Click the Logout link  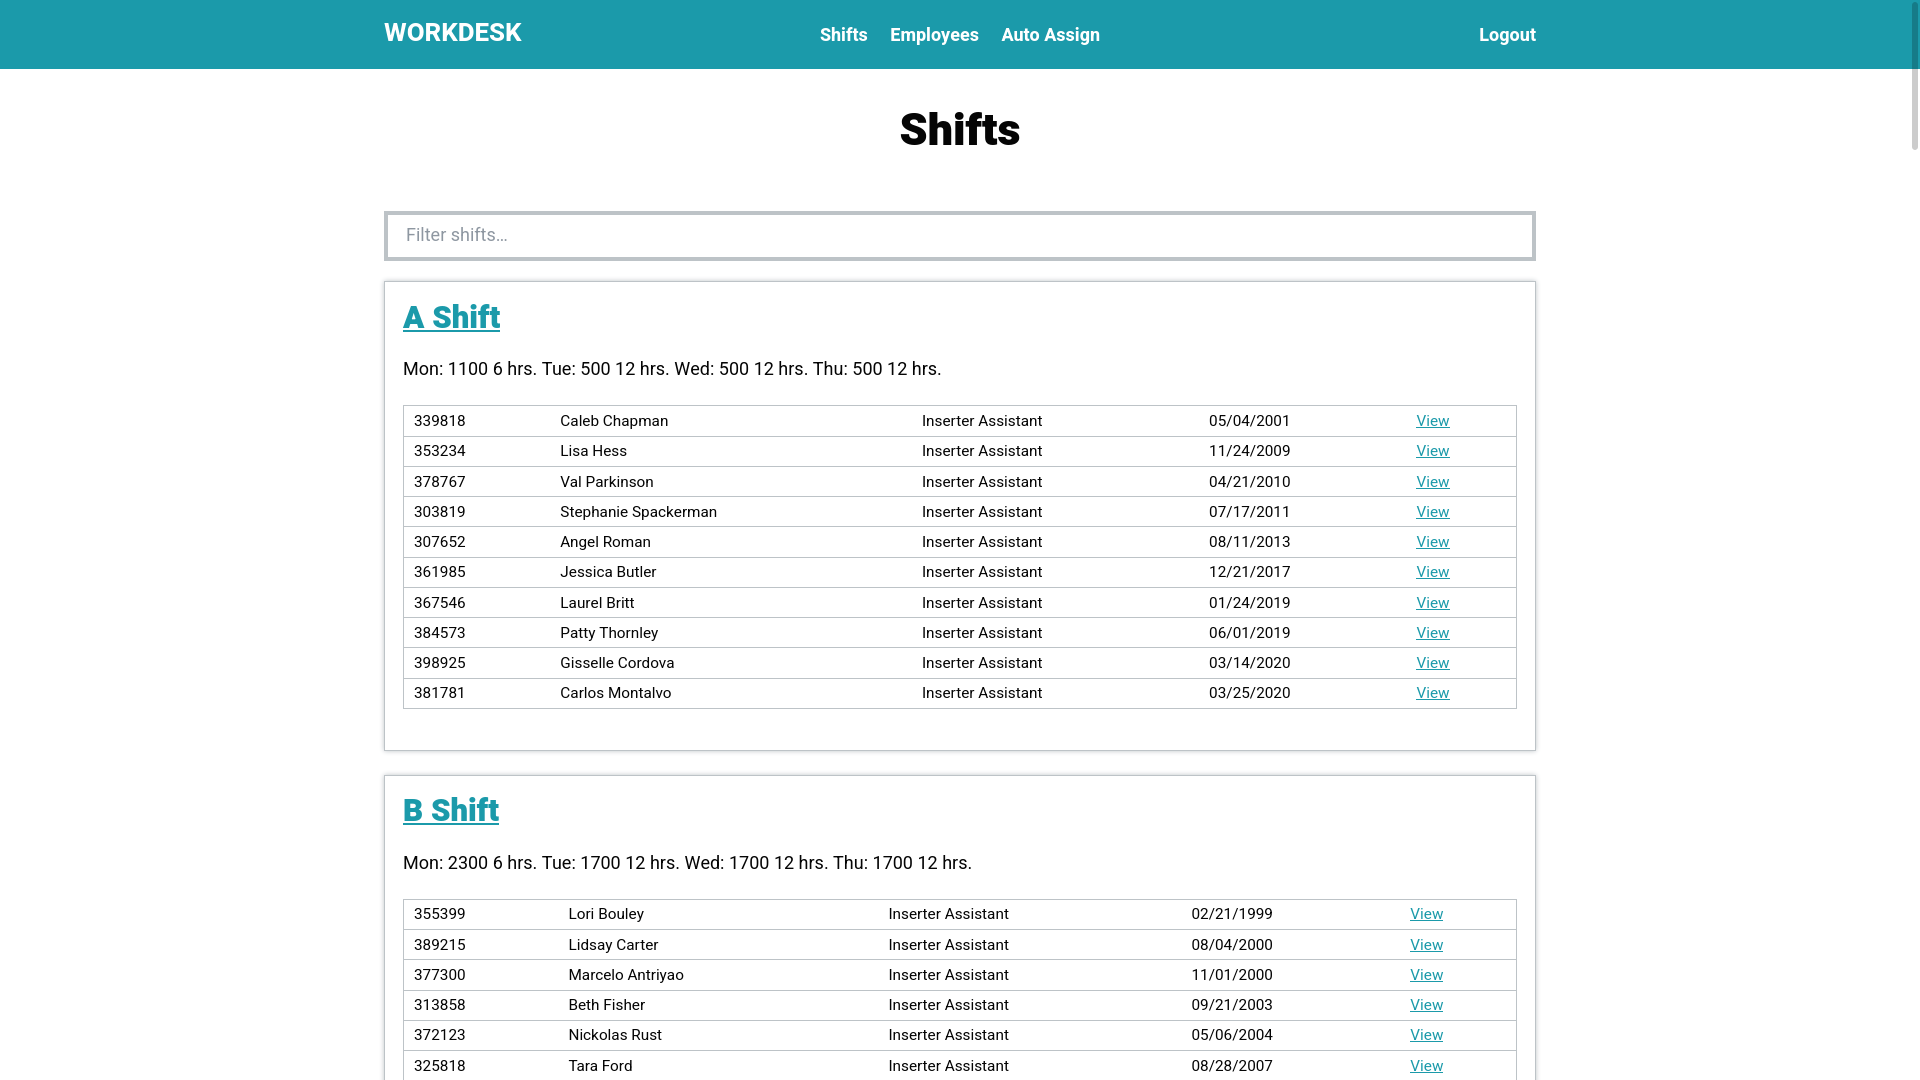(x=1506, y=35)
